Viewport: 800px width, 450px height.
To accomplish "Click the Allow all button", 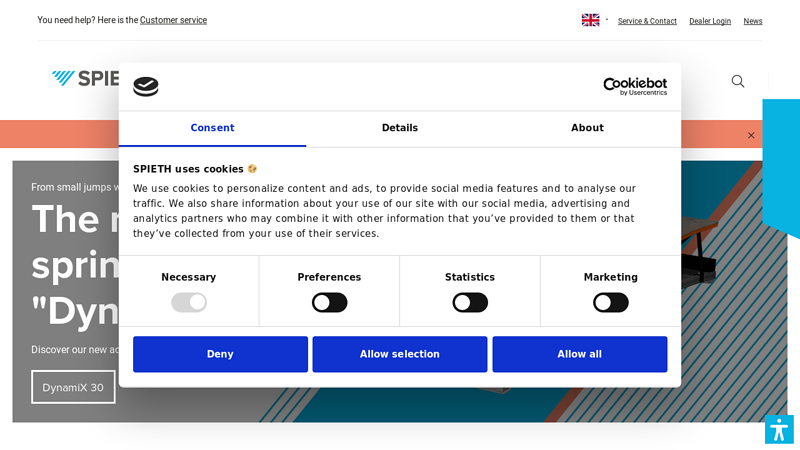I will [x=579, y=354].
